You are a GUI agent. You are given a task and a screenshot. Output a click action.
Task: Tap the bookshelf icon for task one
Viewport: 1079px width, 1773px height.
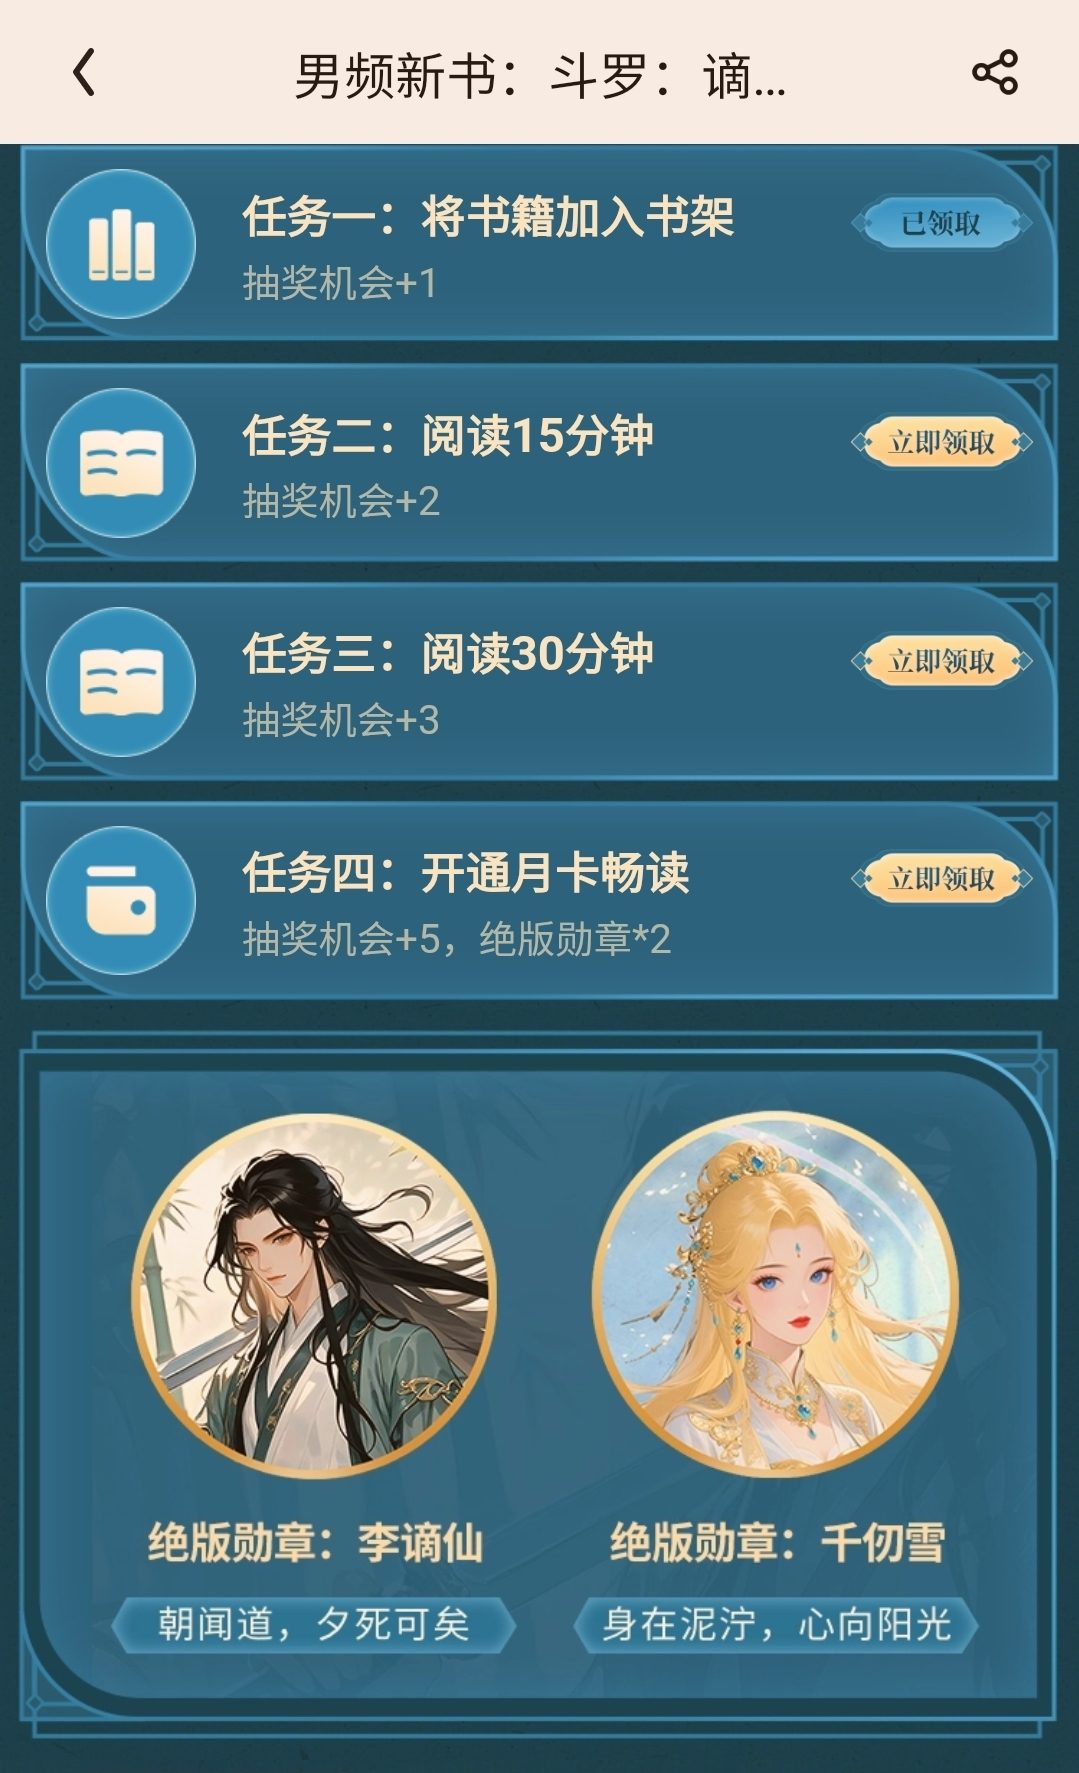point(121,245)
